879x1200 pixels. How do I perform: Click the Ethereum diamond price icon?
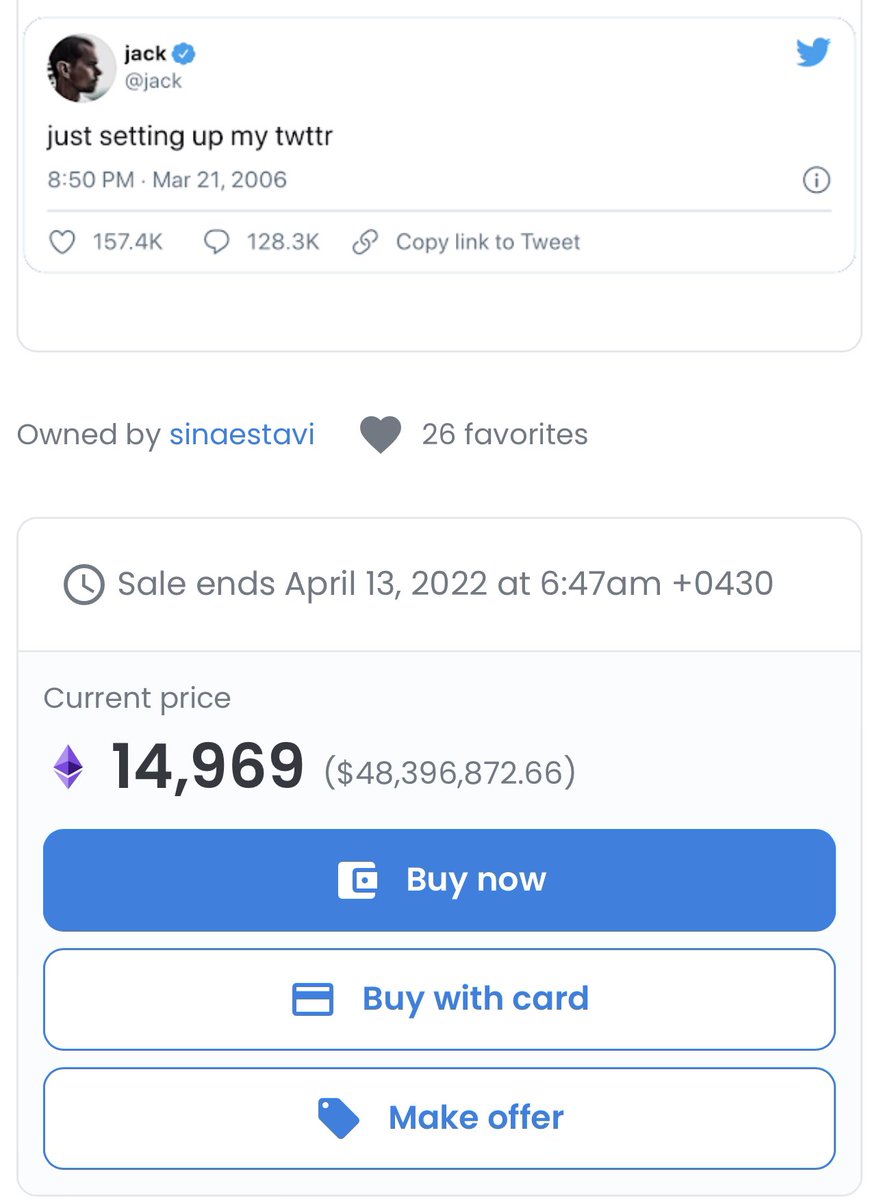(69, 767)
